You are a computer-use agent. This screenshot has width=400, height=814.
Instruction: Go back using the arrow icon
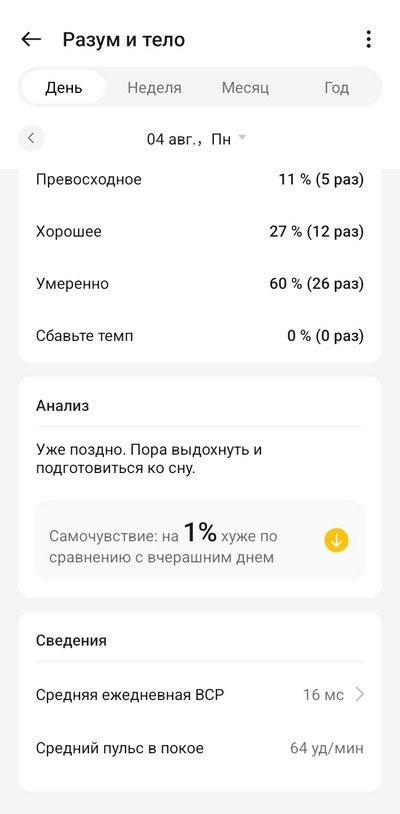(31, 39)
